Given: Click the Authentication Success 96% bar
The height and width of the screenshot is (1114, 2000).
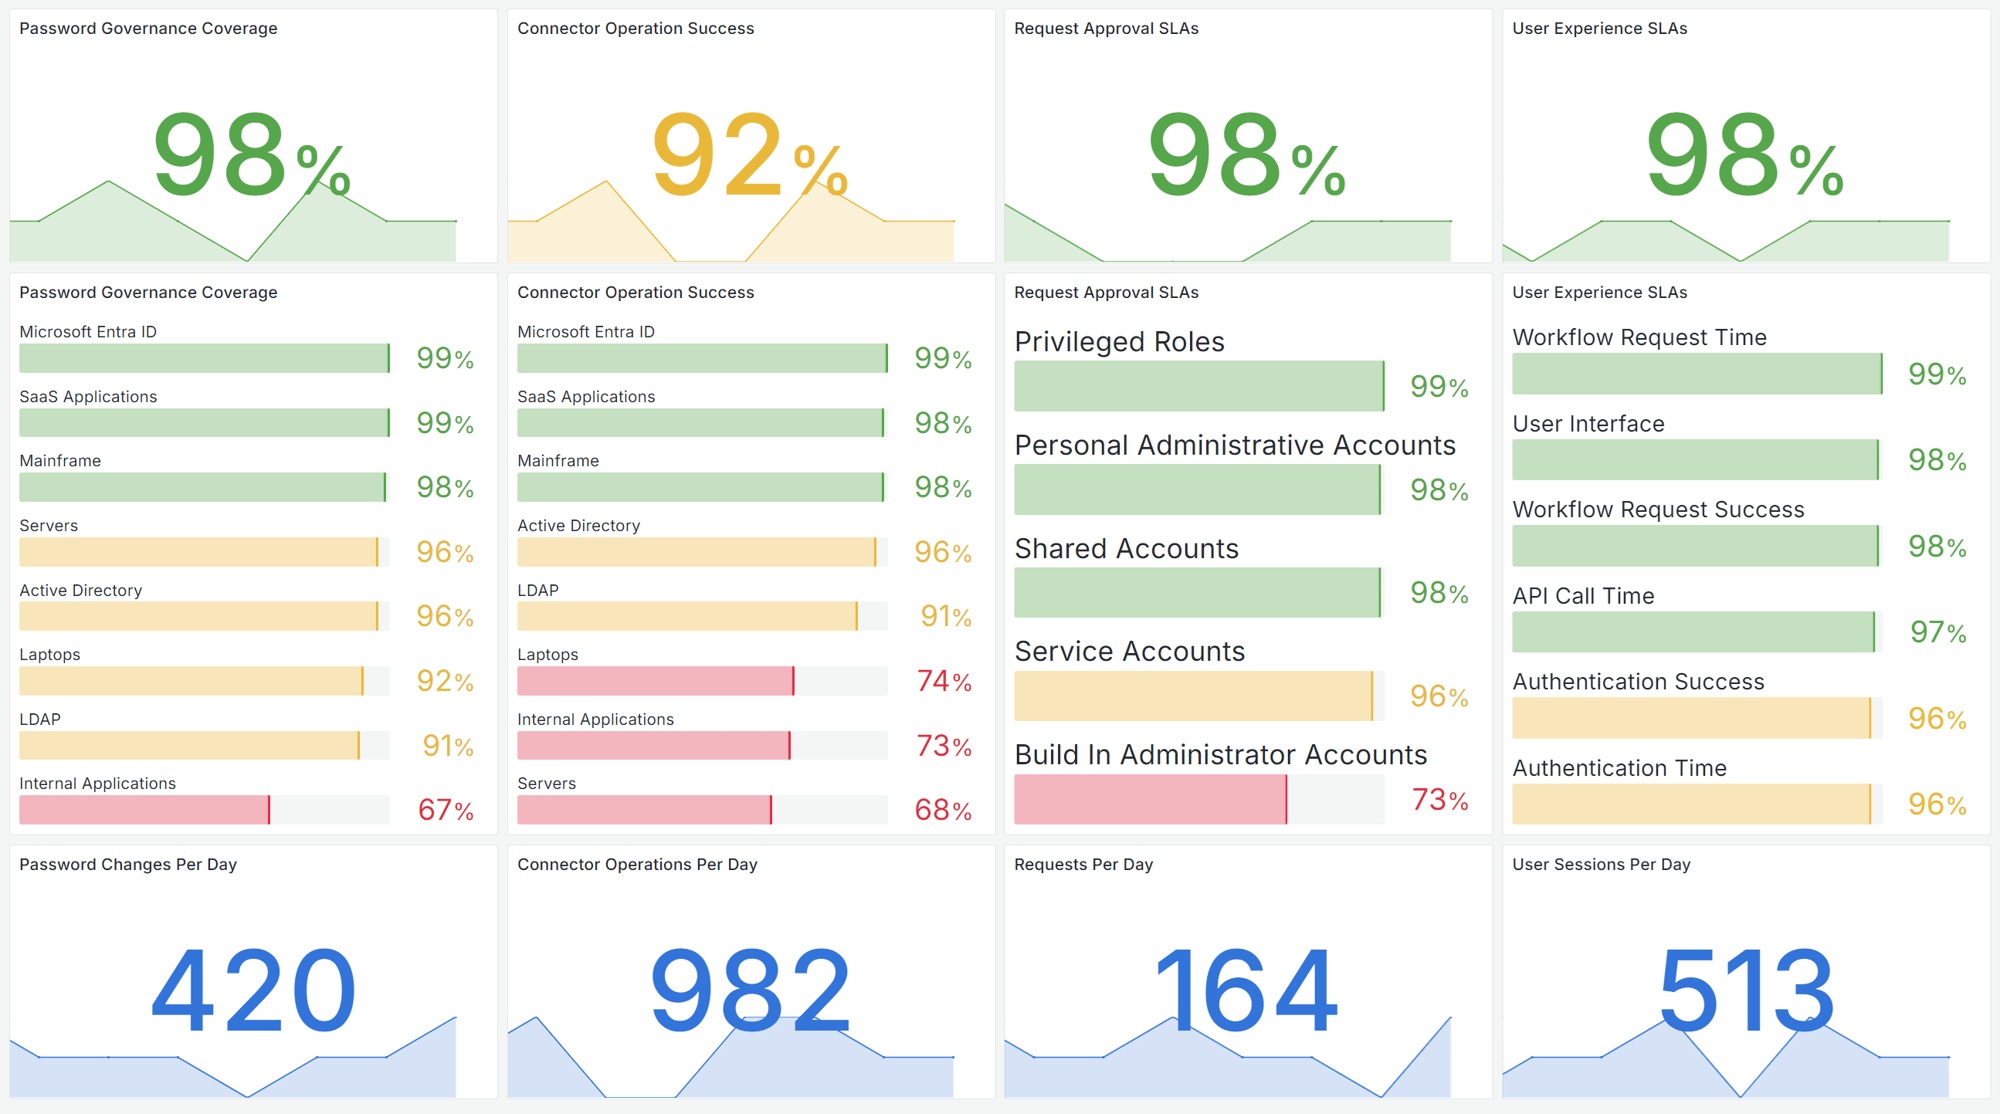Looking at the screenshot, I should tap(1697, 718).
